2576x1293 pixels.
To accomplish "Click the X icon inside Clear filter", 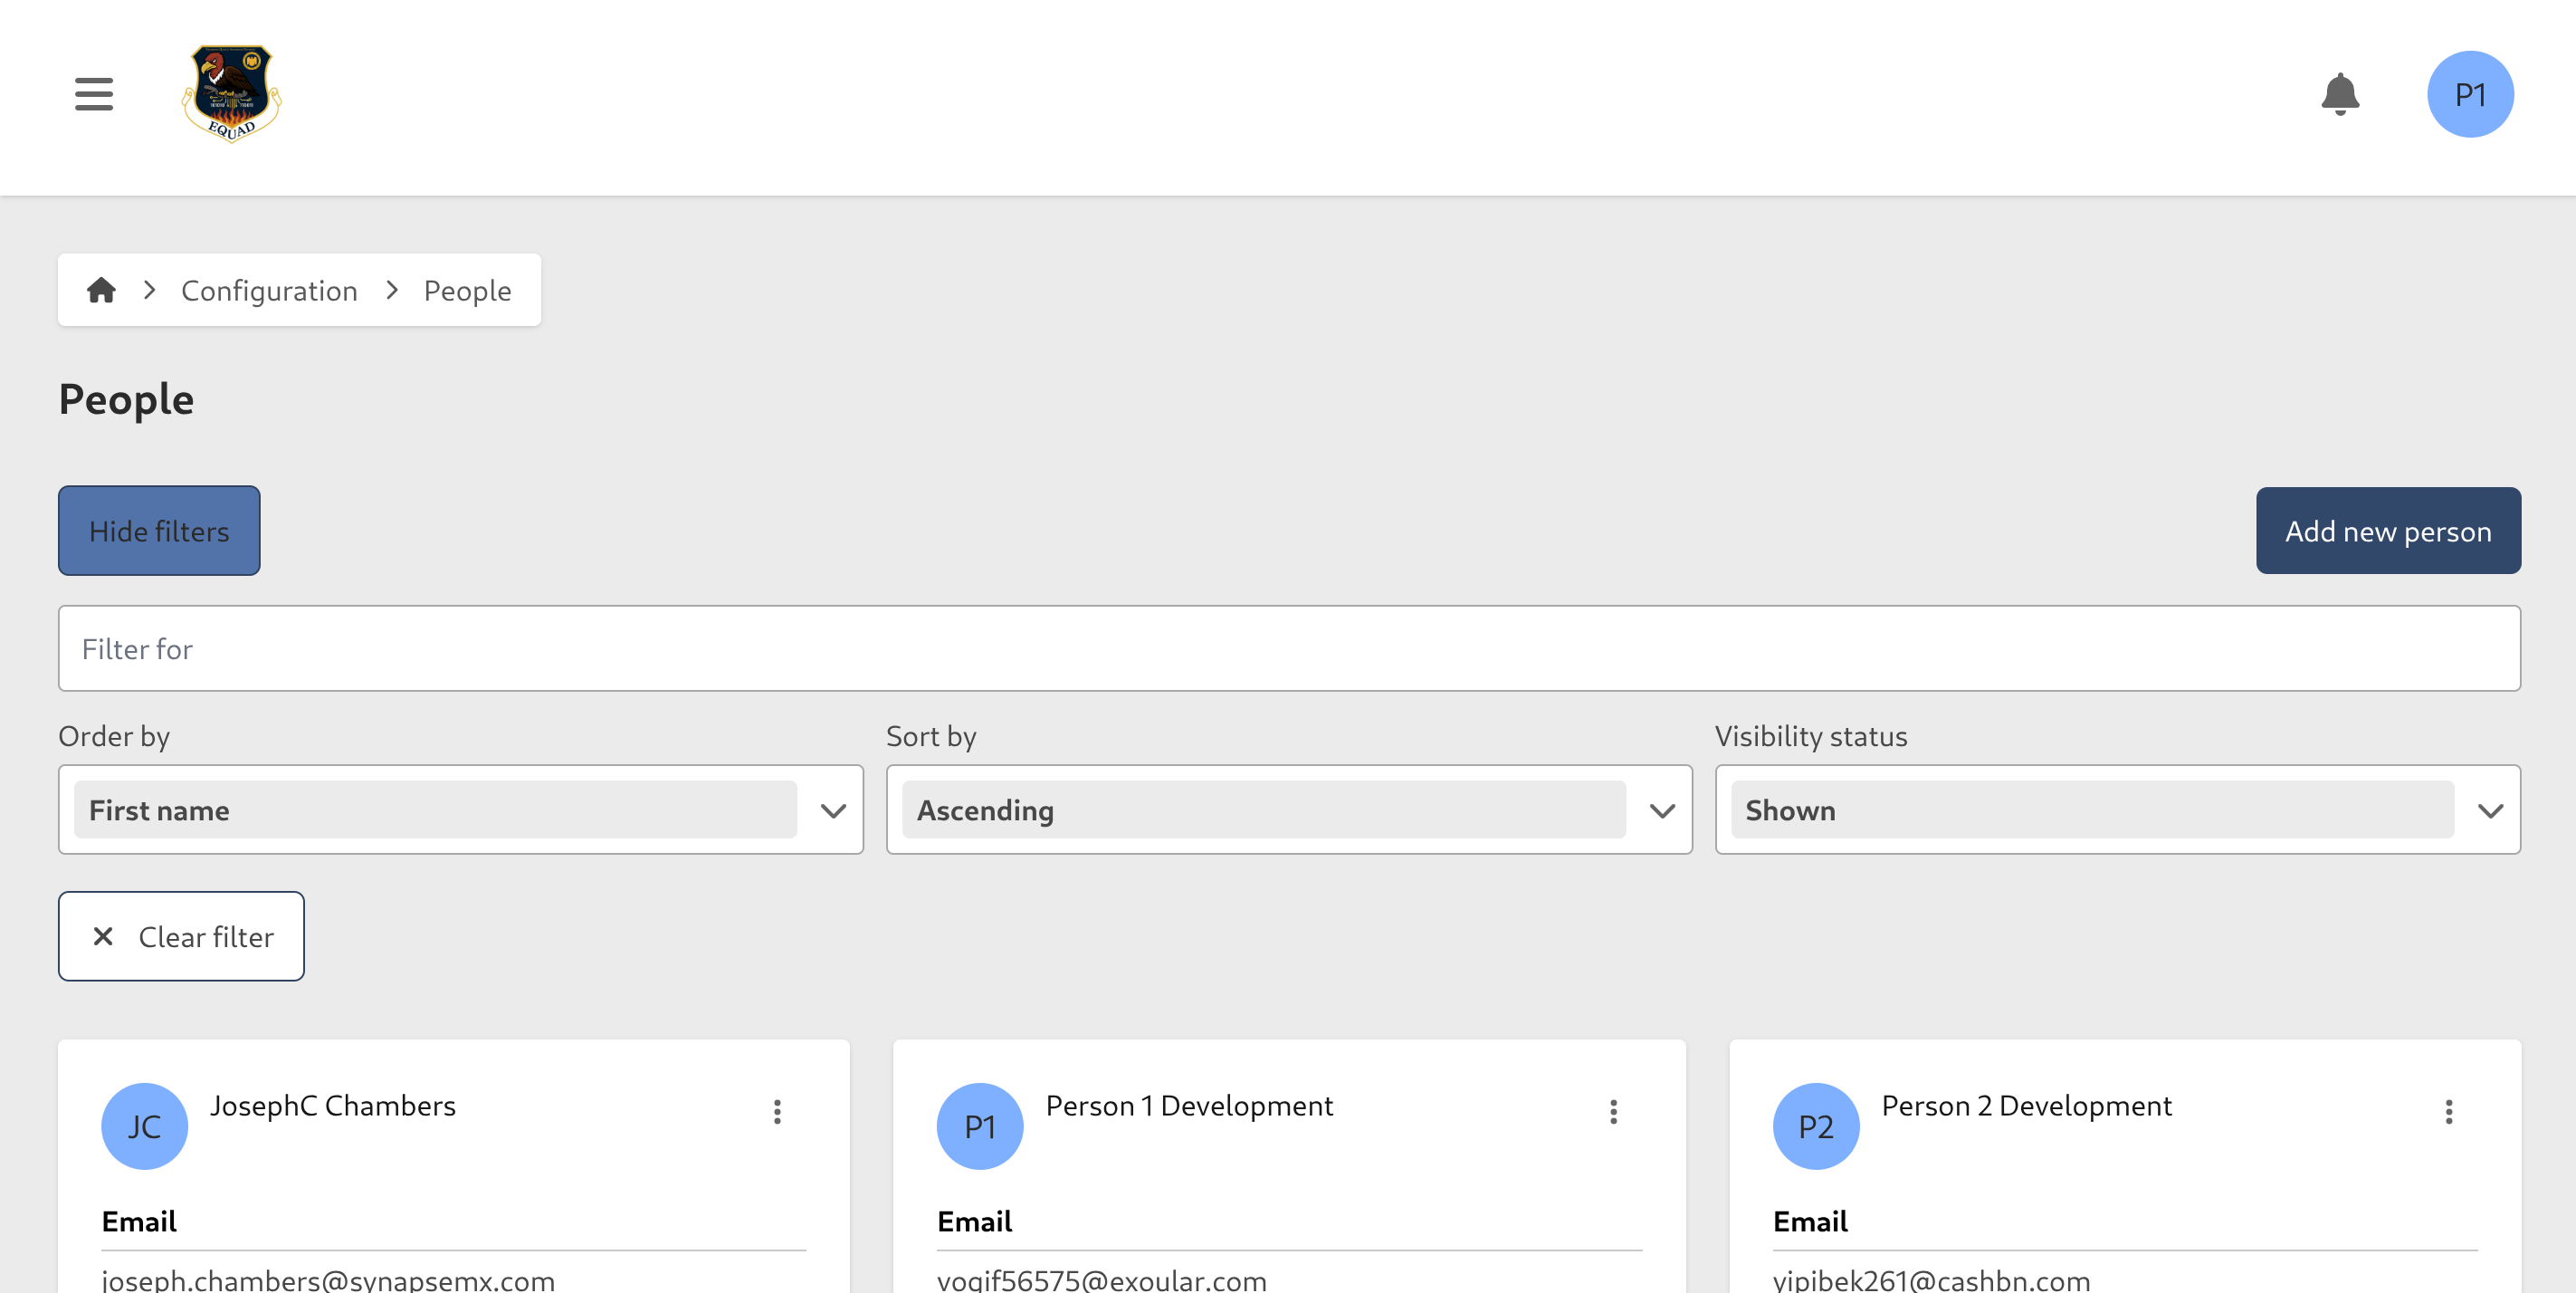I will pyautogui.click(x=101, y=936).
